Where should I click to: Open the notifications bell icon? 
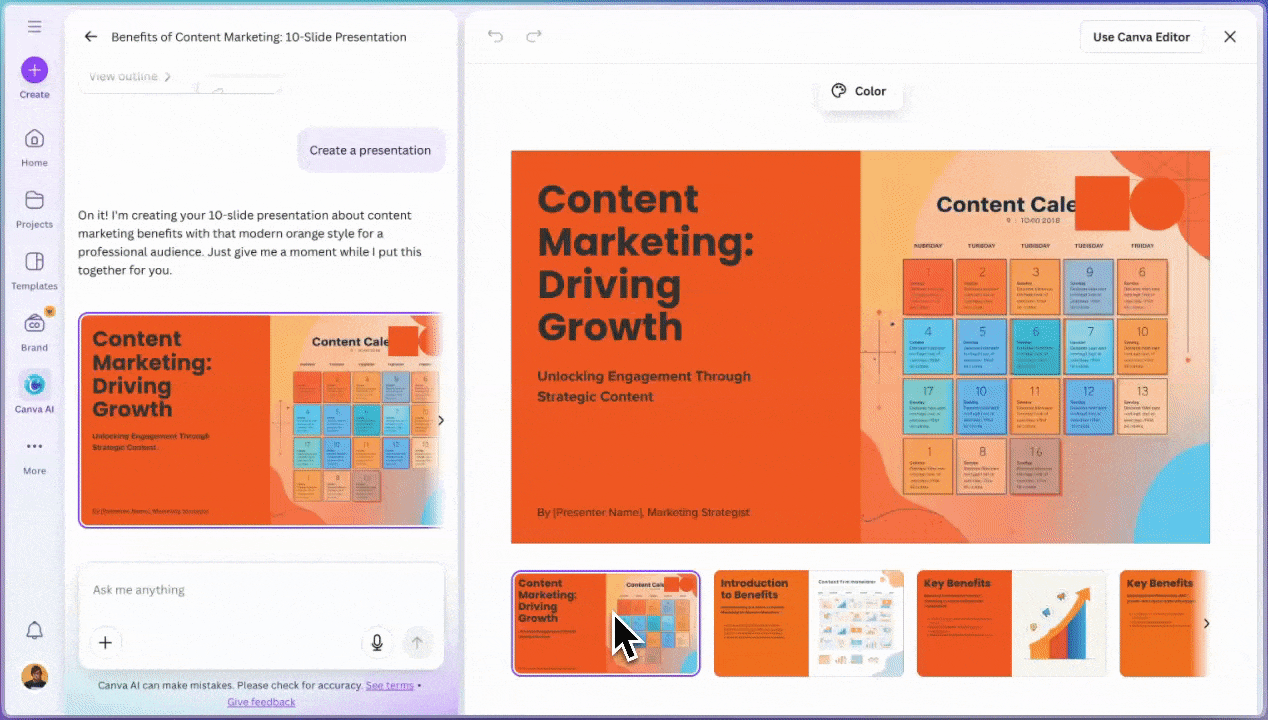[x=34, y=630]
